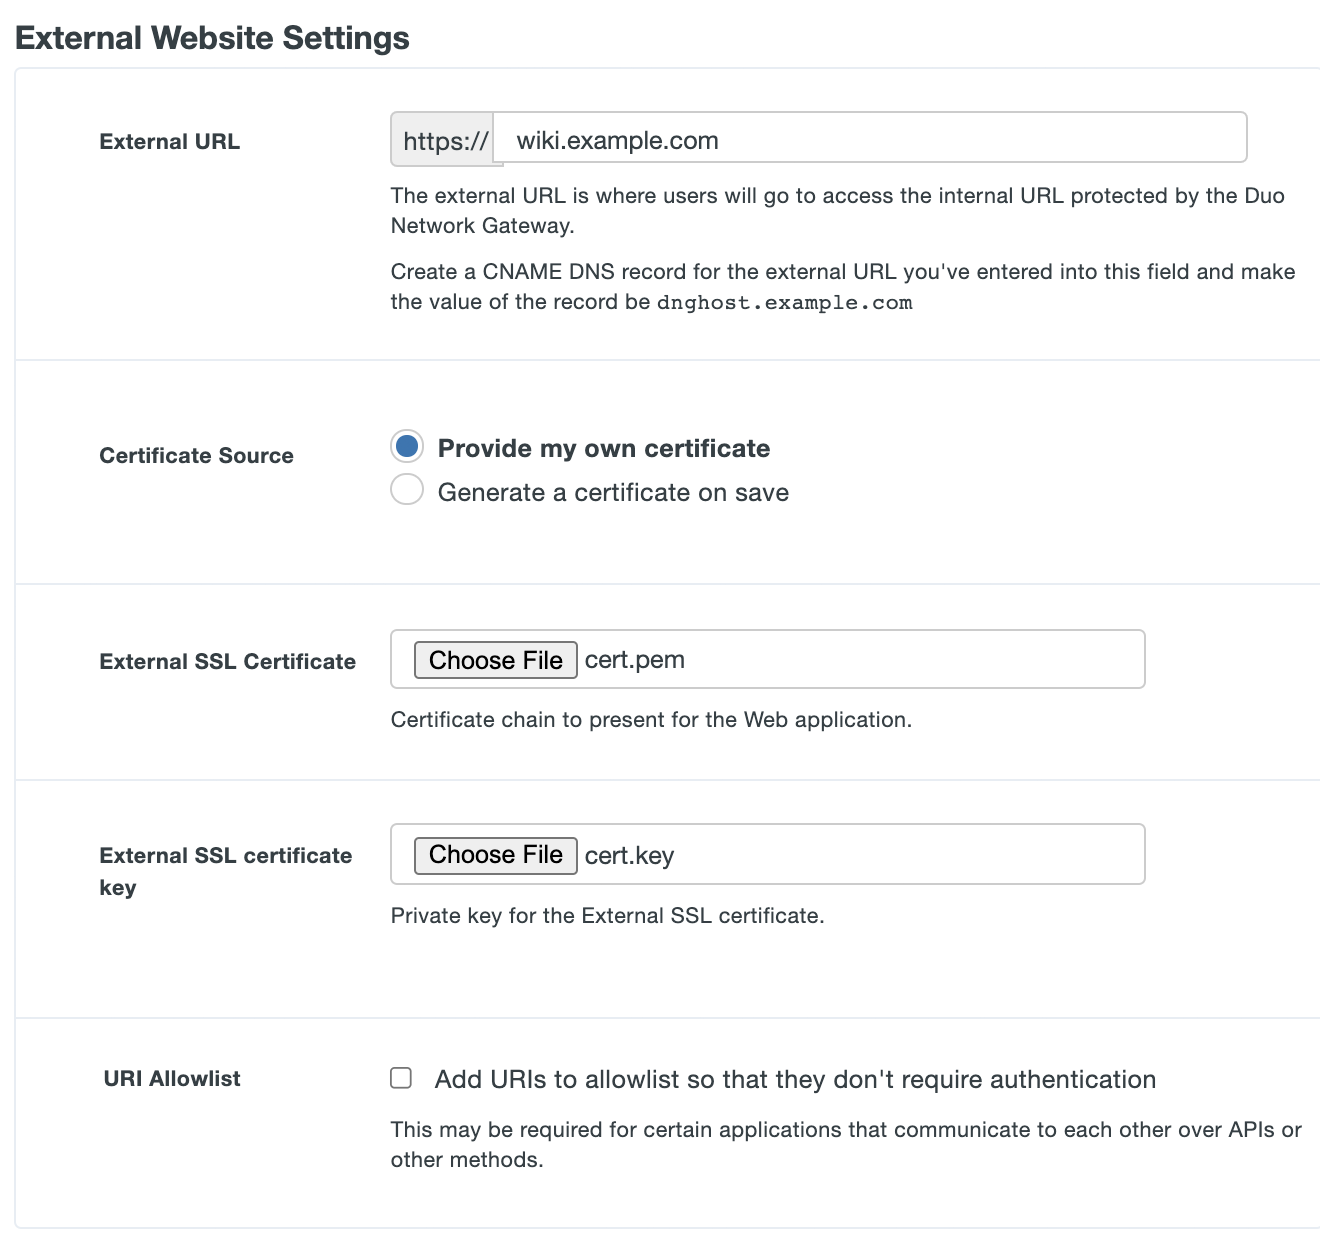
Task: Choose "Generate a certificate on save" option
Action: coord(407,489)
